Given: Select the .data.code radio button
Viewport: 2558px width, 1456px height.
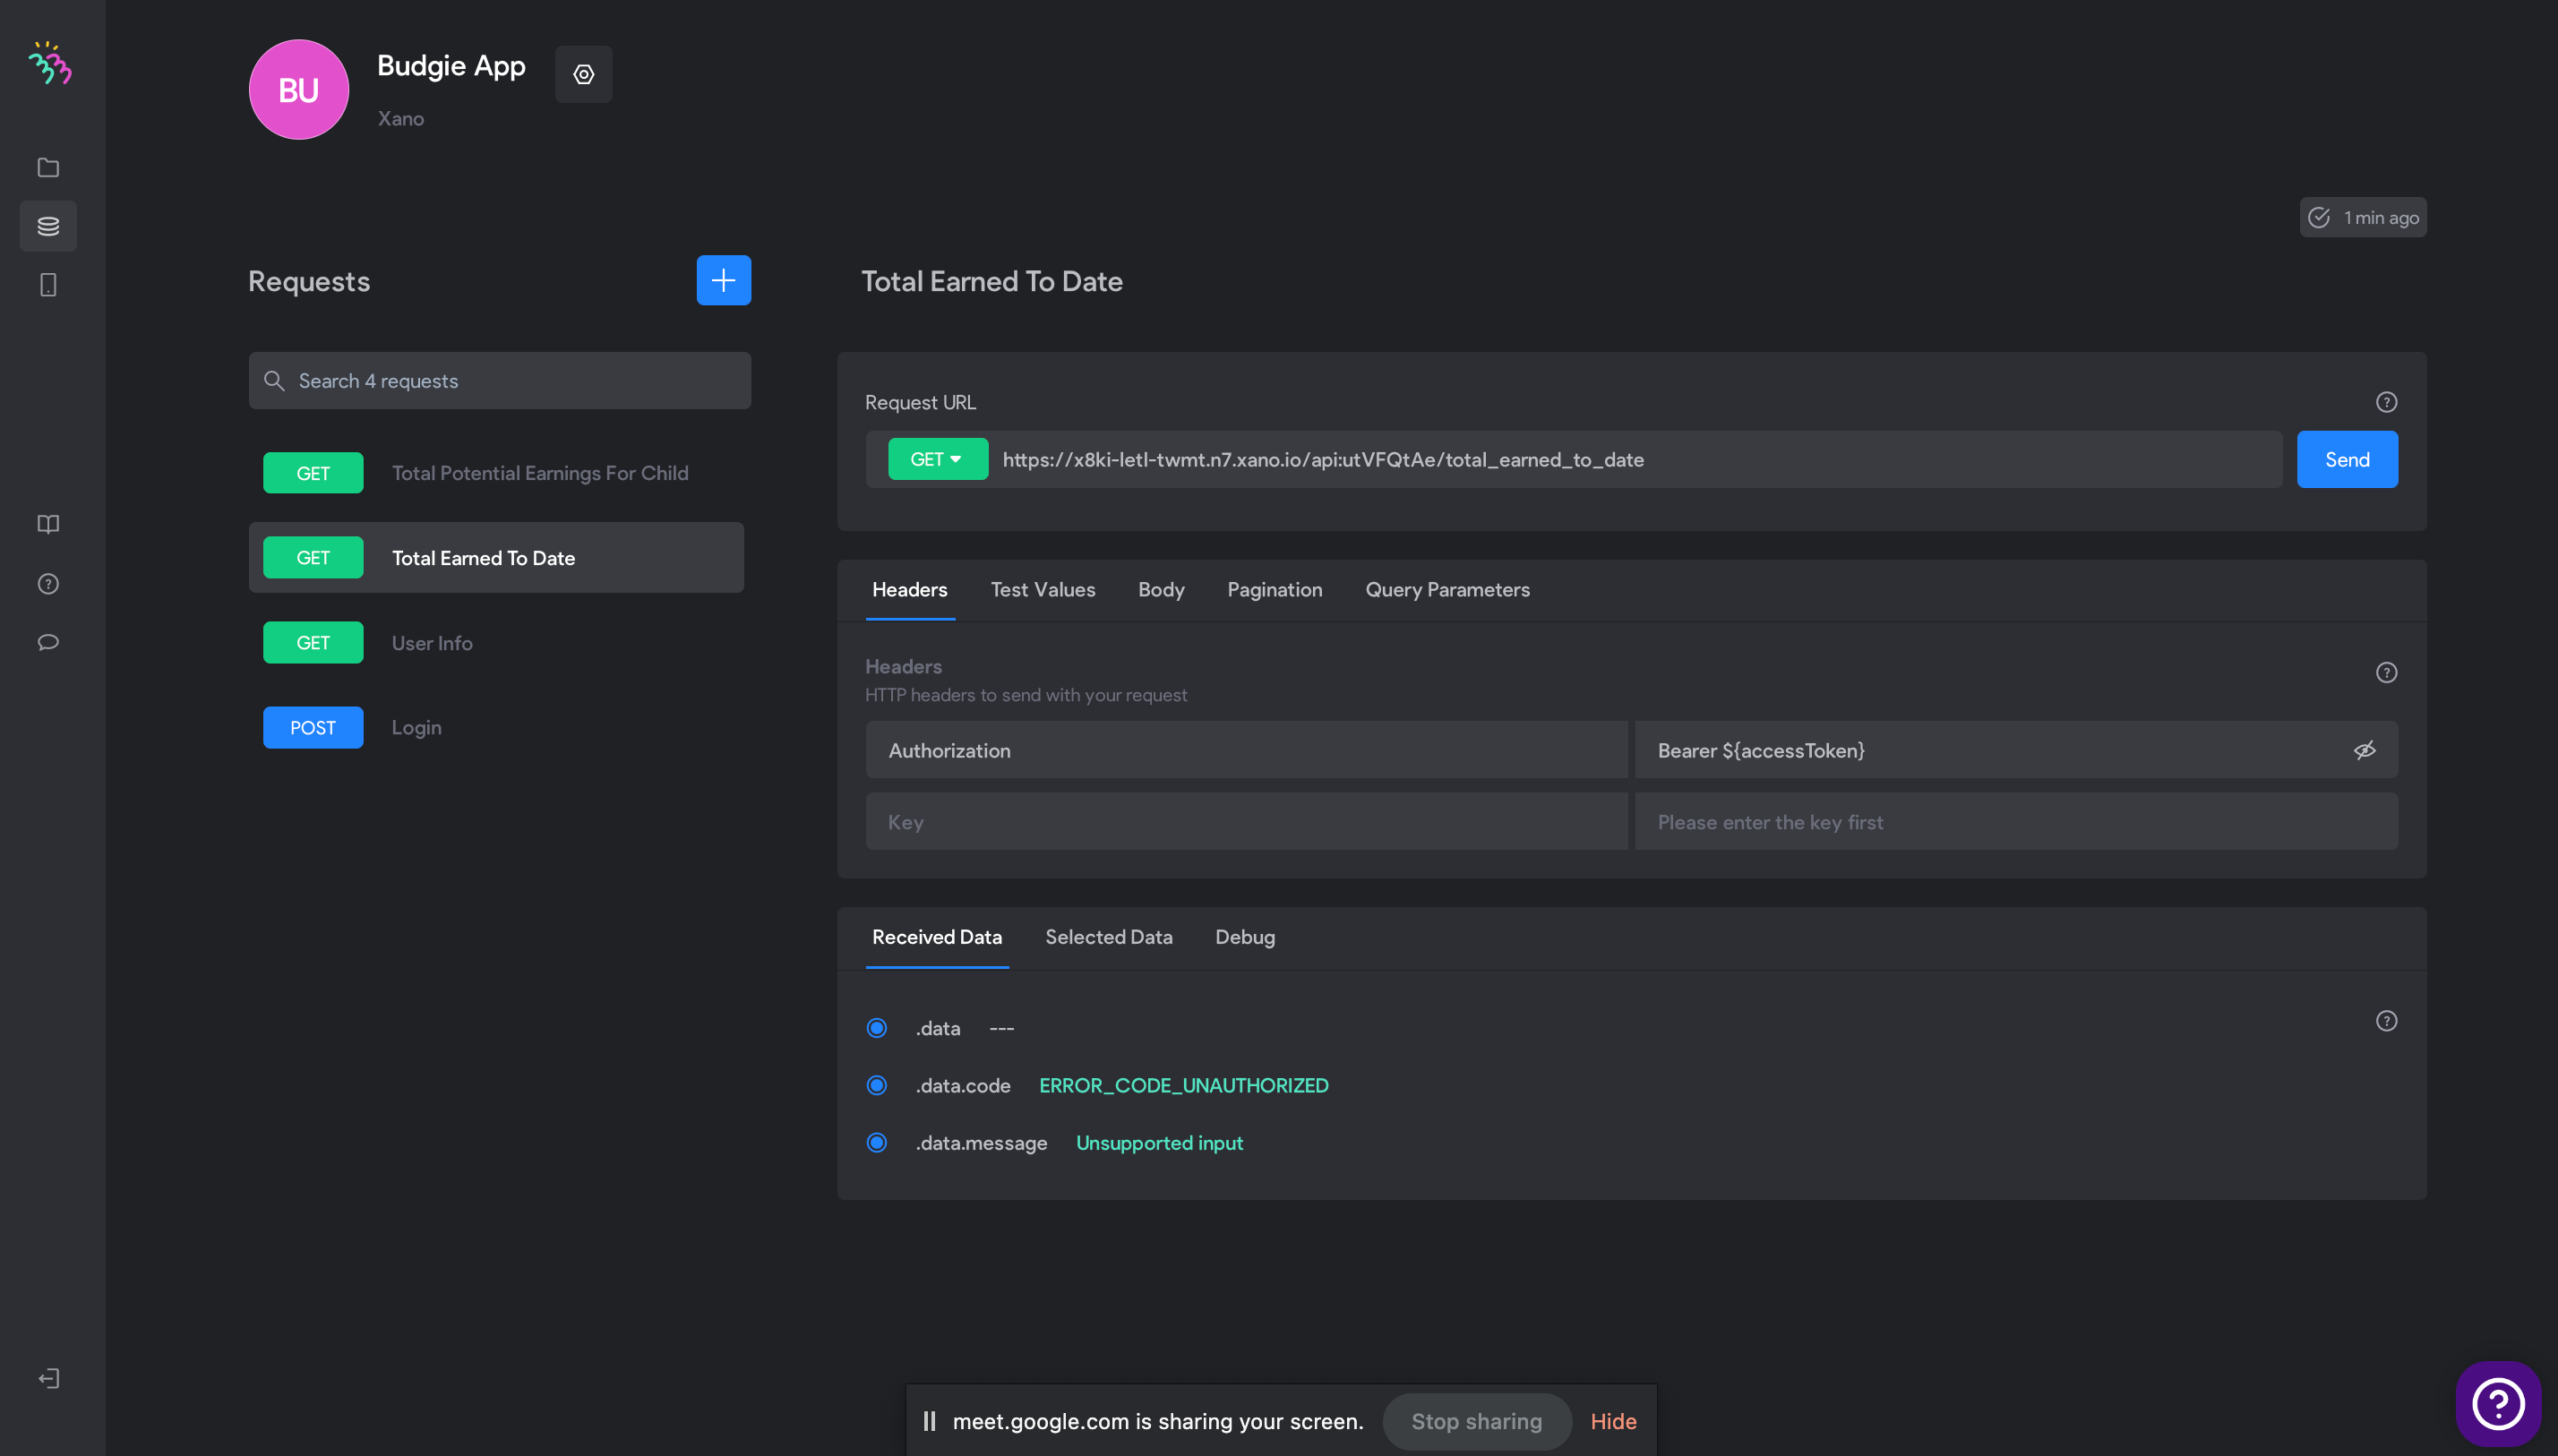Looking at the screenshot, I should (876, 1085).
